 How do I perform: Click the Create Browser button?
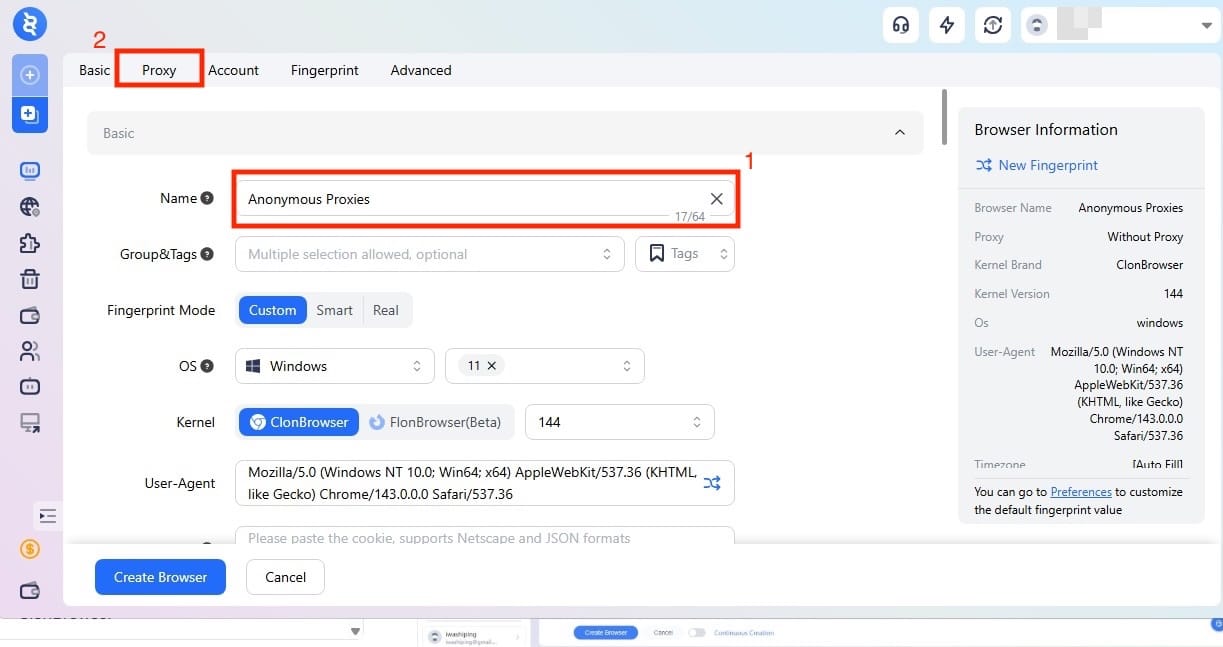[x=160, y=577]
